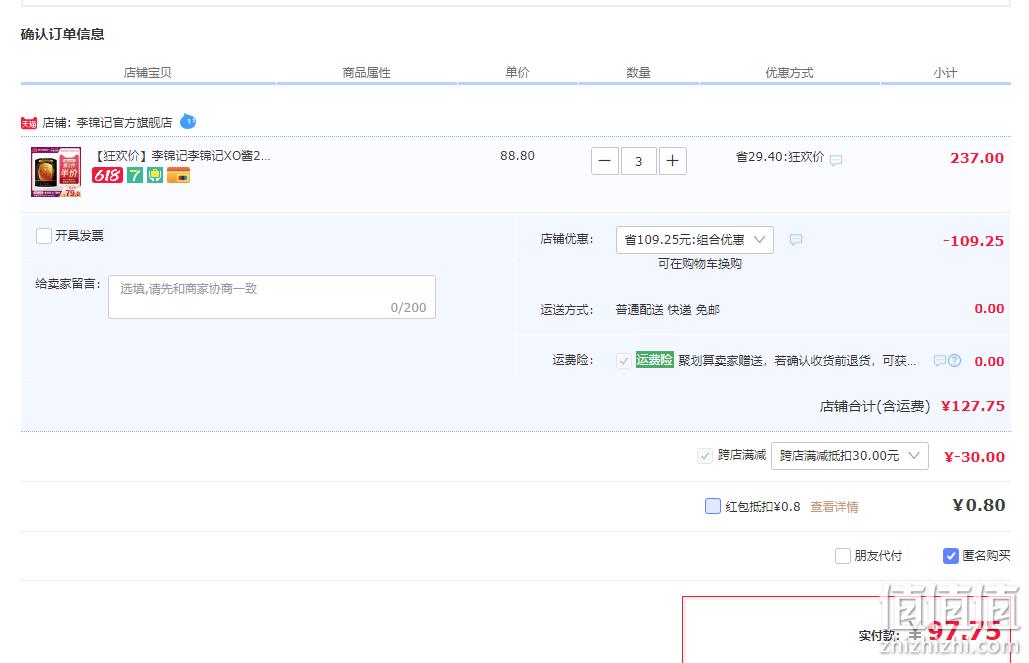
Task: Click the green 7-day return badge
Action: (x=135, y=175)
